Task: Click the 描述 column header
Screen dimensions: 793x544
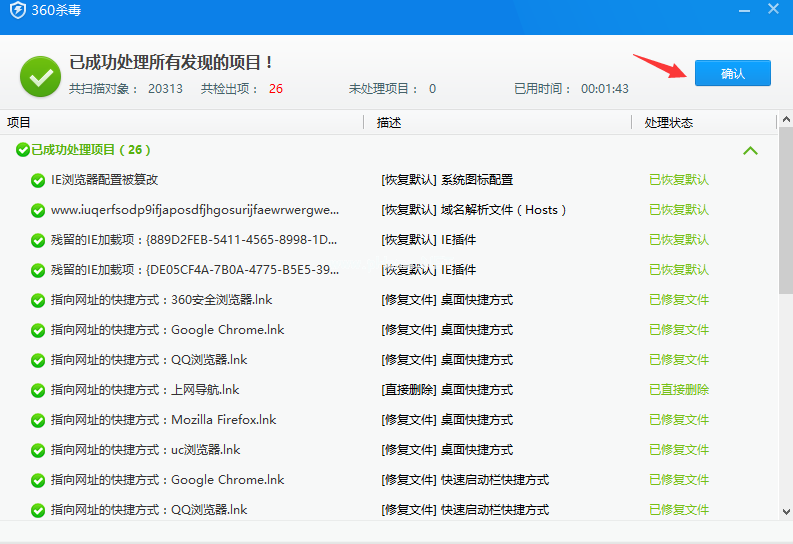Action: click(389, 123)
